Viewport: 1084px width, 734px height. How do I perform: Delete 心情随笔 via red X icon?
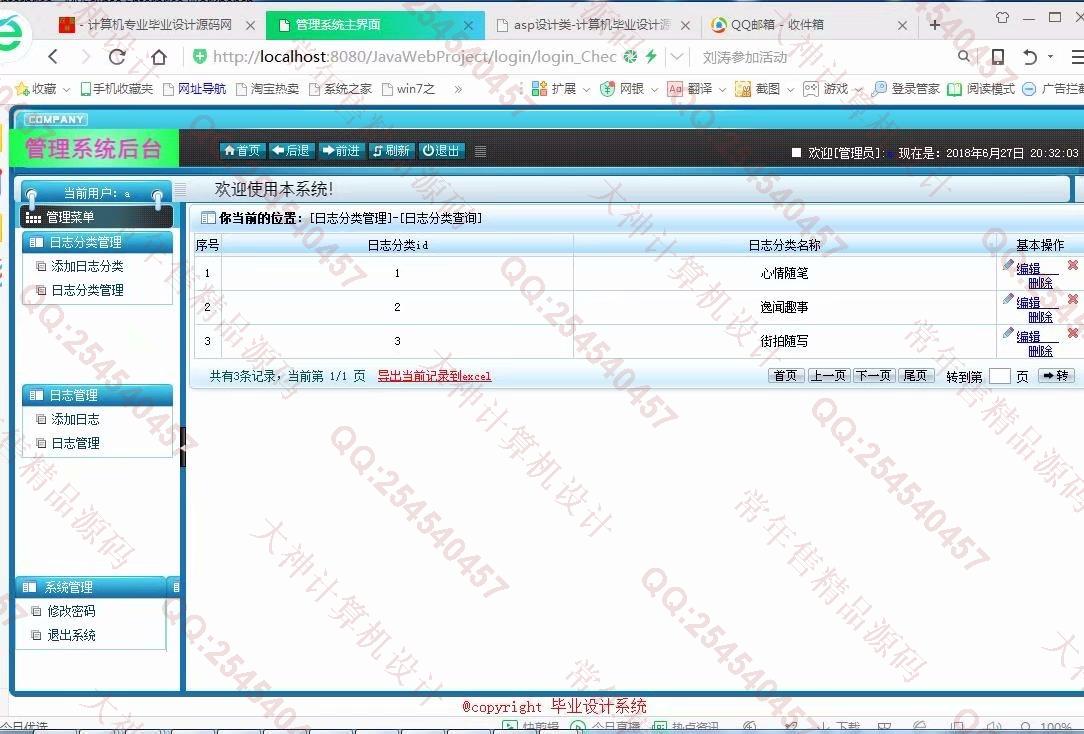1073,265
